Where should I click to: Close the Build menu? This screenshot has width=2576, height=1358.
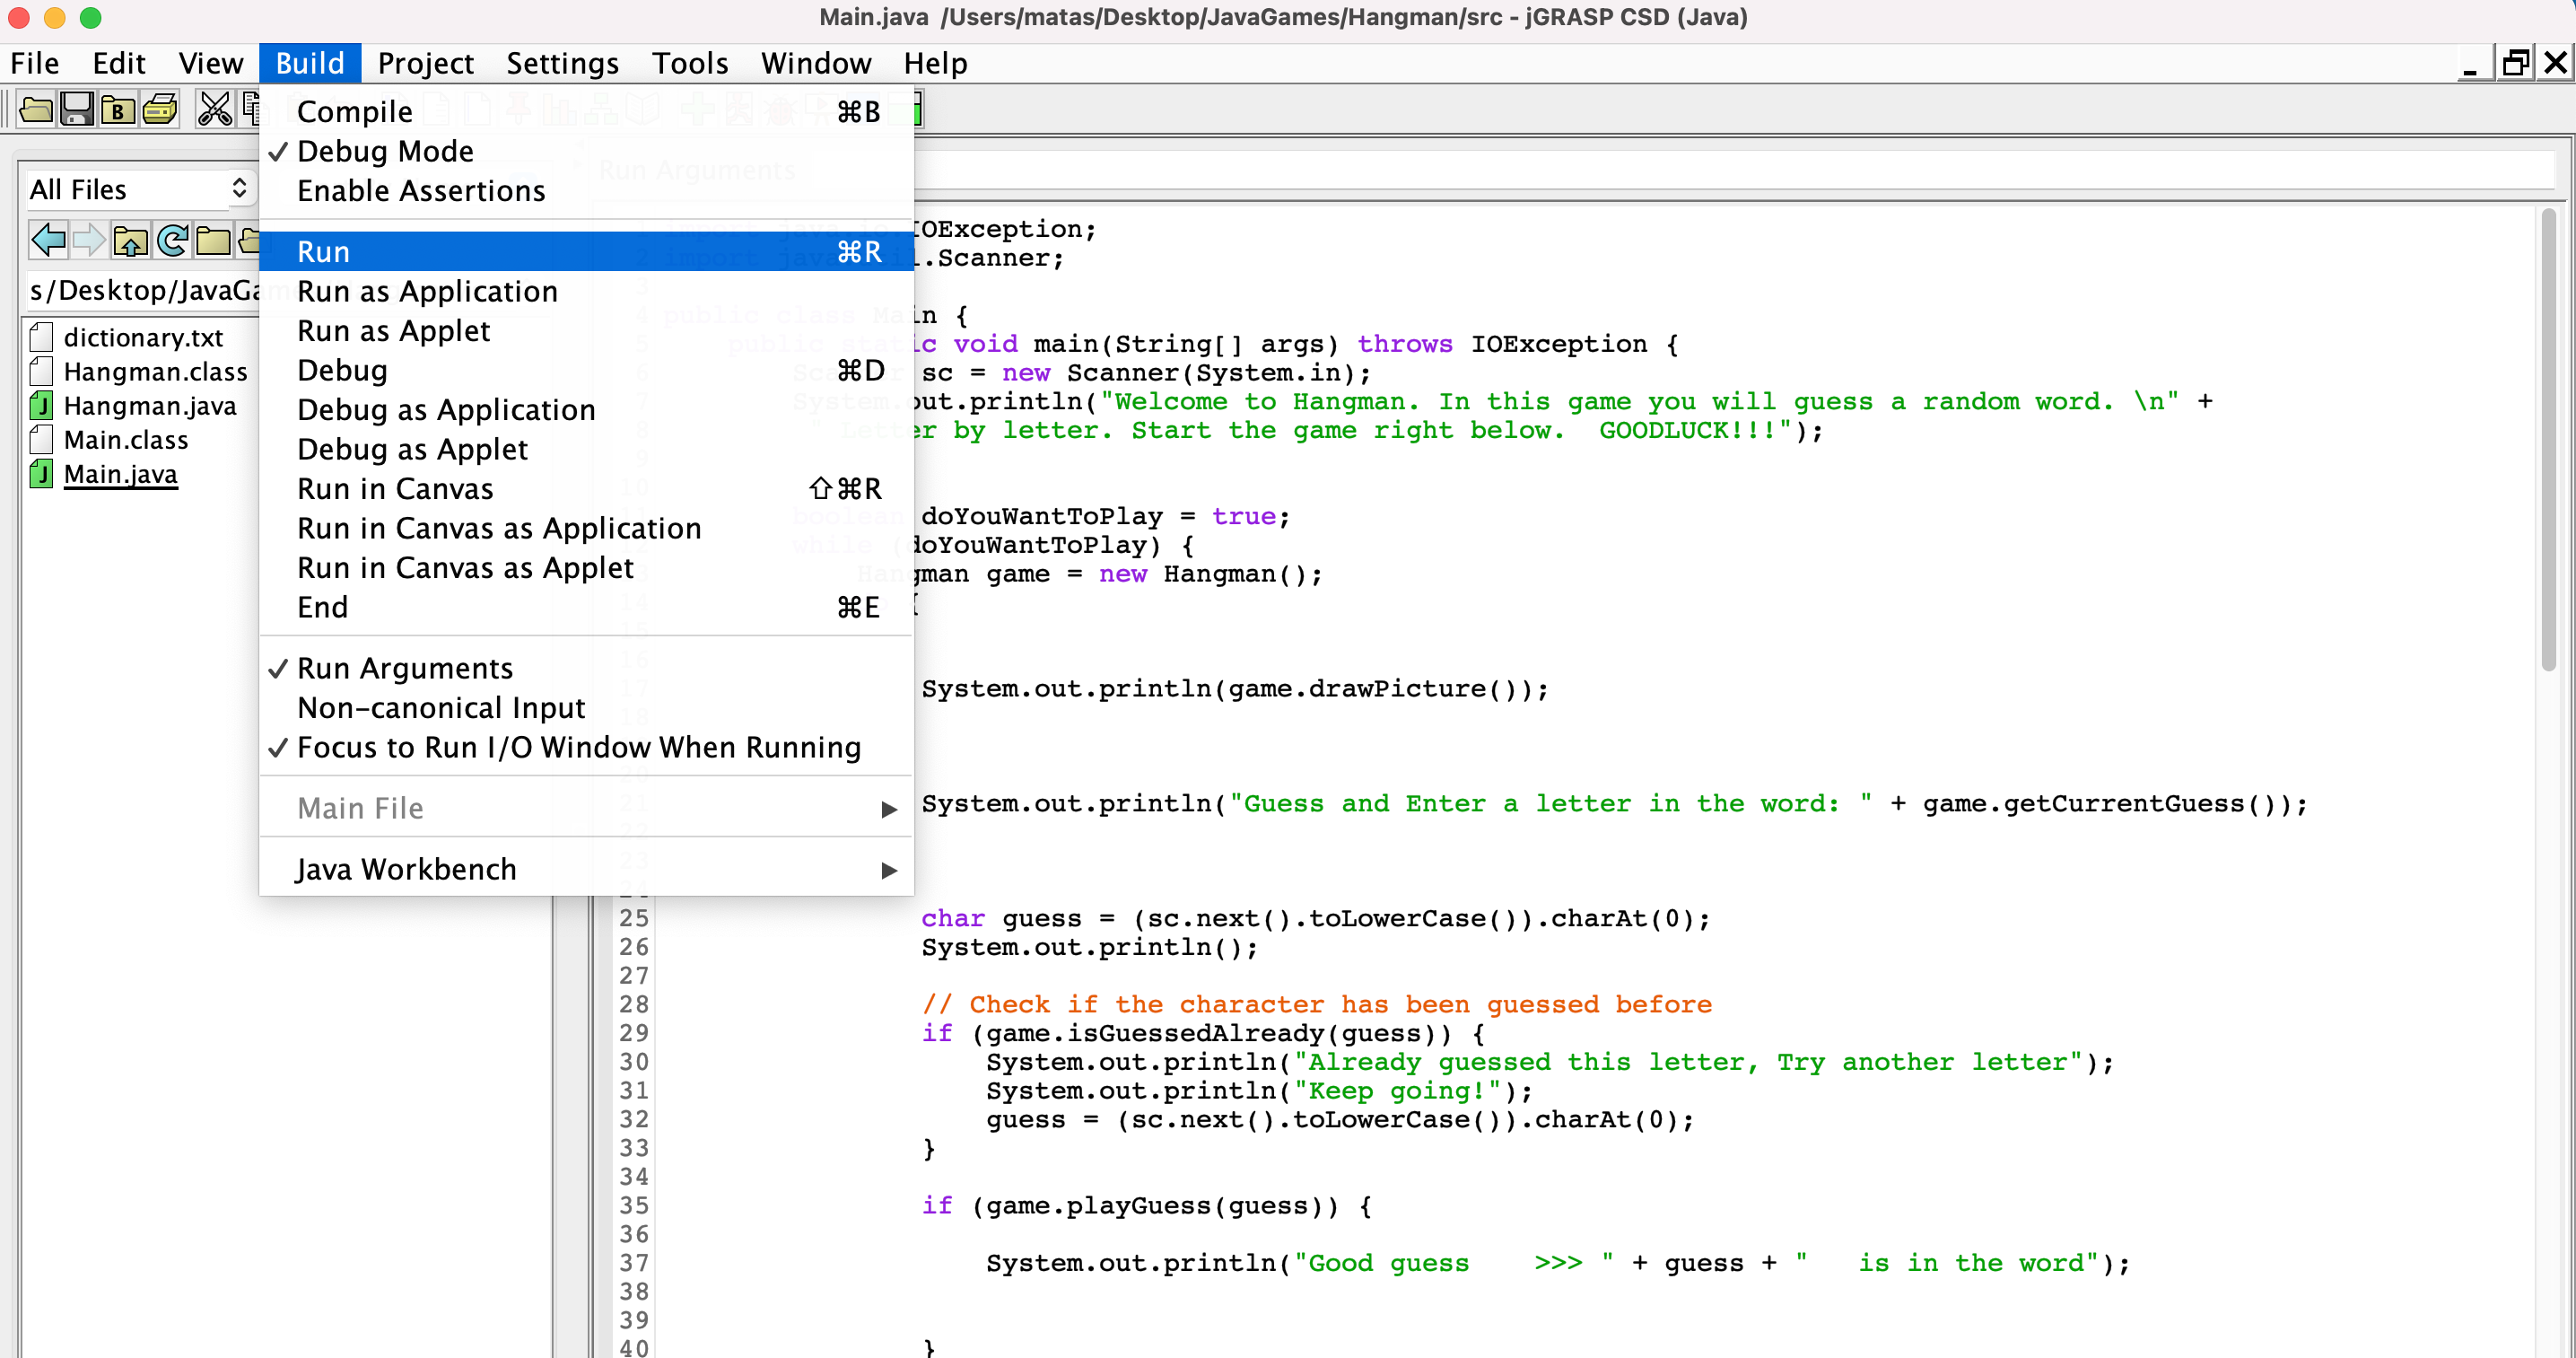310,63
